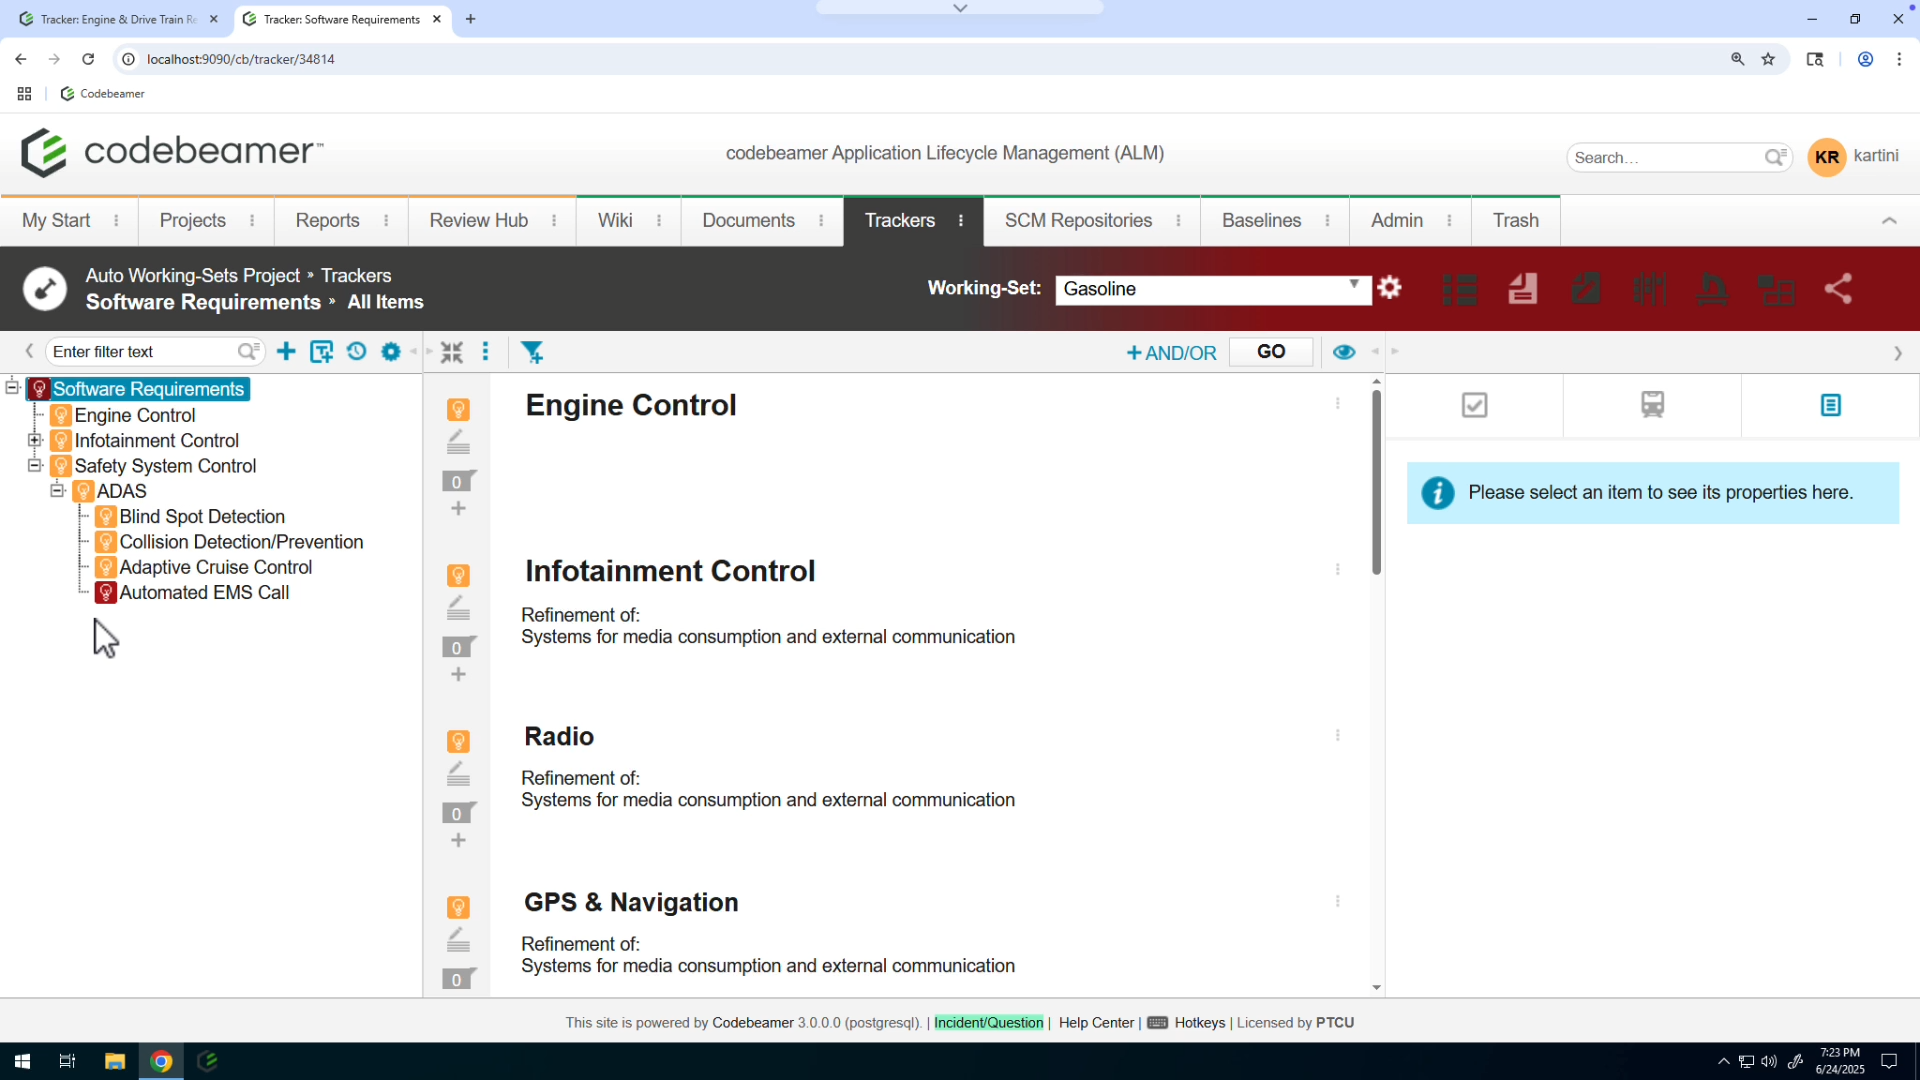Open File Explorer from the taskbar
1920x1080 pixels.
[114, 1061]
